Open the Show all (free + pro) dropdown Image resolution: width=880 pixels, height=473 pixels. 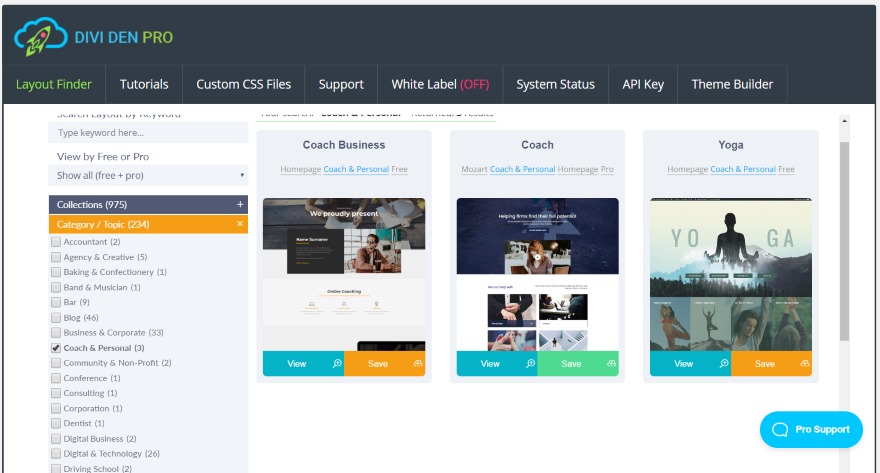tap(148, 176)
